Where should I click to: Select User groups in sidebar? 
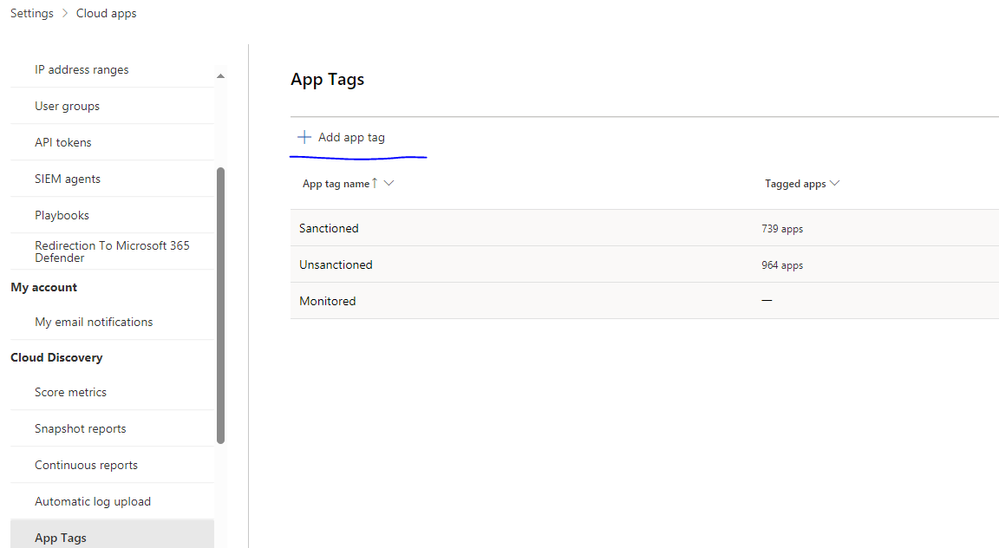pos(67,106)
